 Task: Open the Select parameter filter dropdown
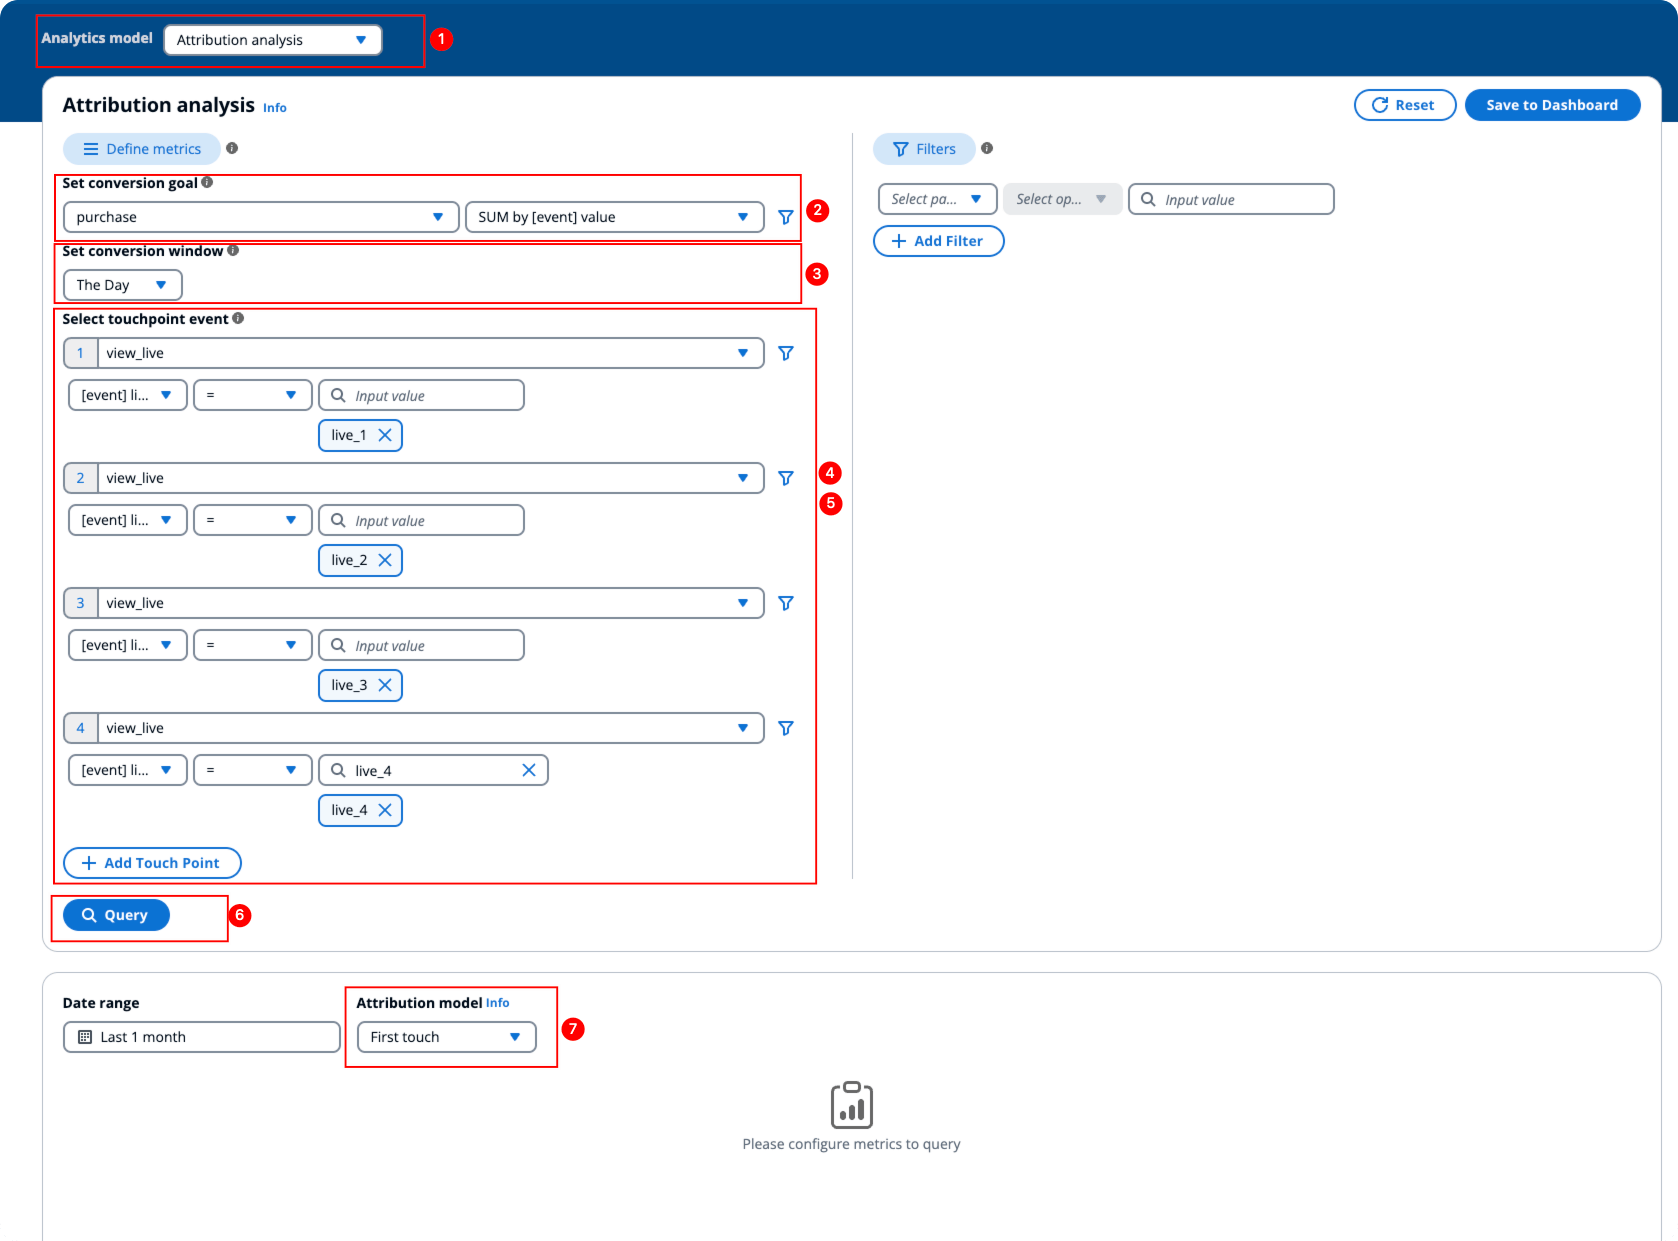(x=937, y=199)
